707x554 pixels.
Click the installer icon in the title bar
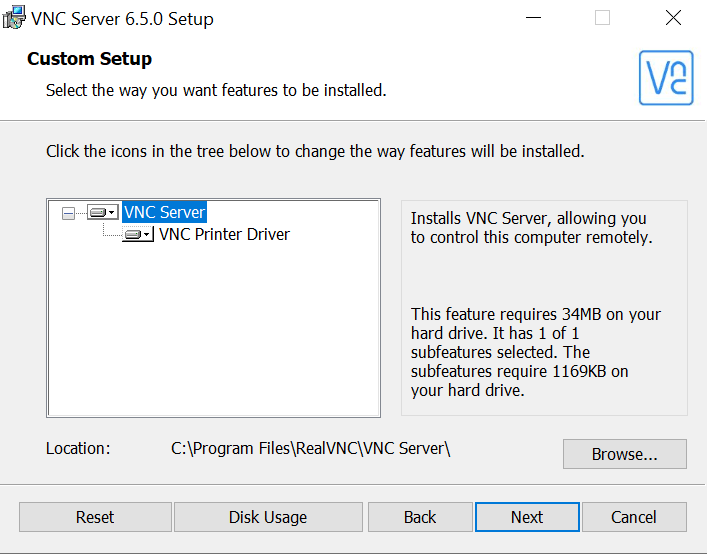[14, 18]
